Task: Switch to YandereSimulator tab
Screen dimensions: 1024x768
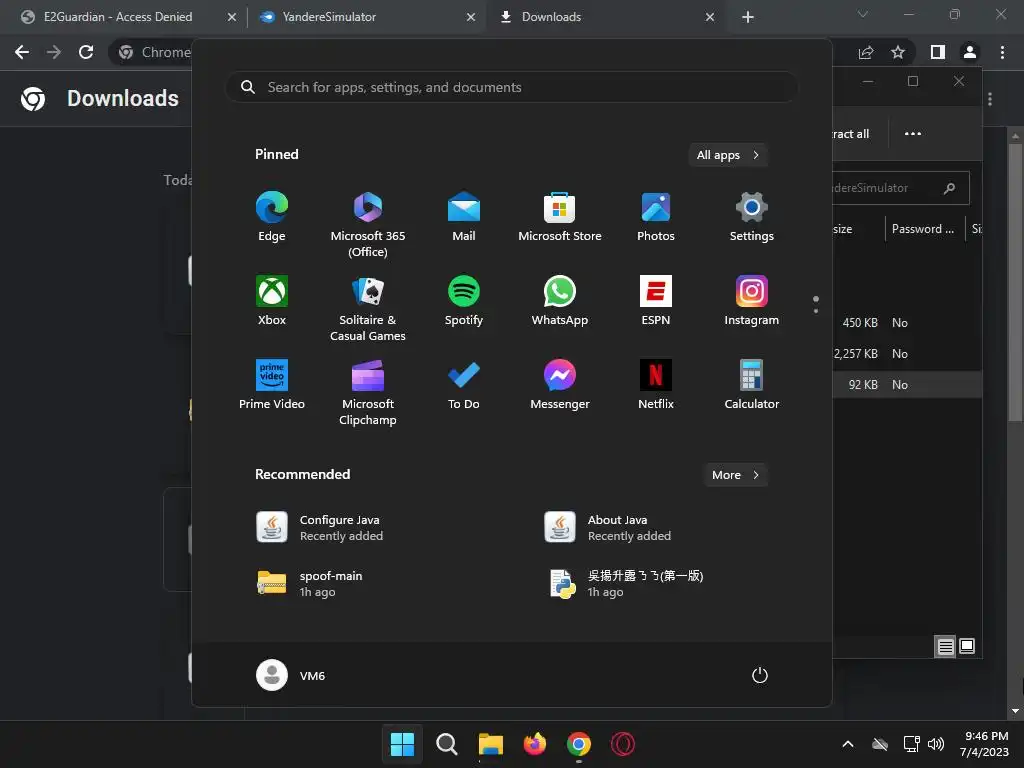Action: (328, 17)
